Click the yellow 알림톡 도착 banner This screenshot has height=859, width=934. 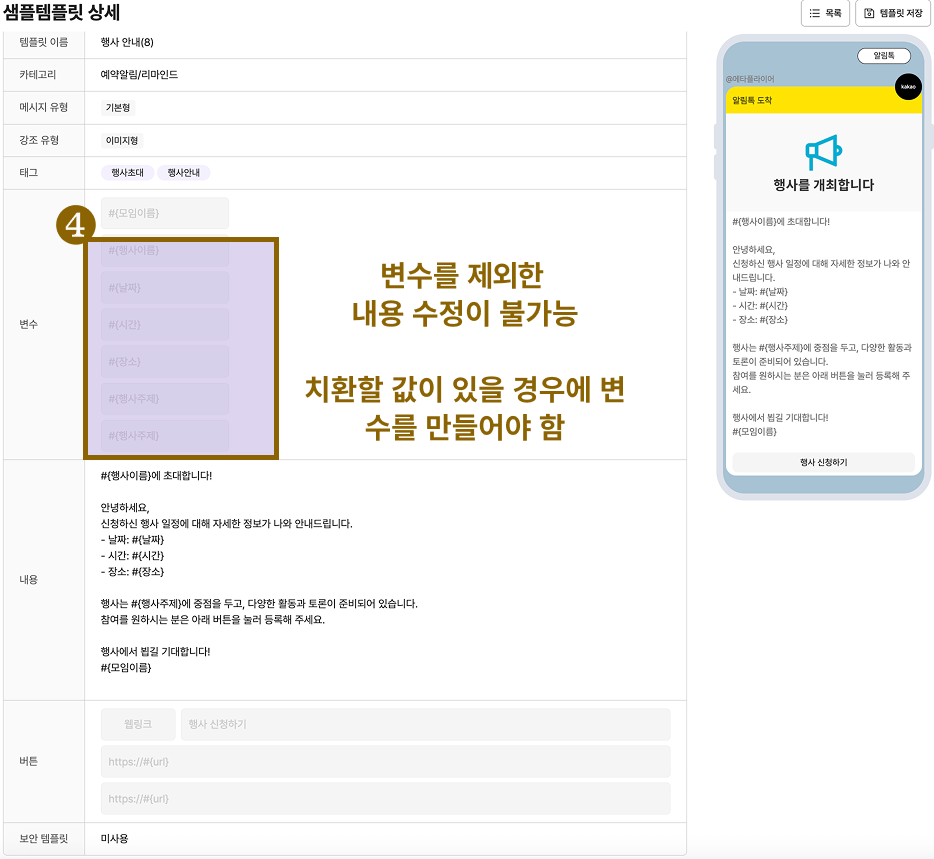pyautogui.click(x=823, y=101)
